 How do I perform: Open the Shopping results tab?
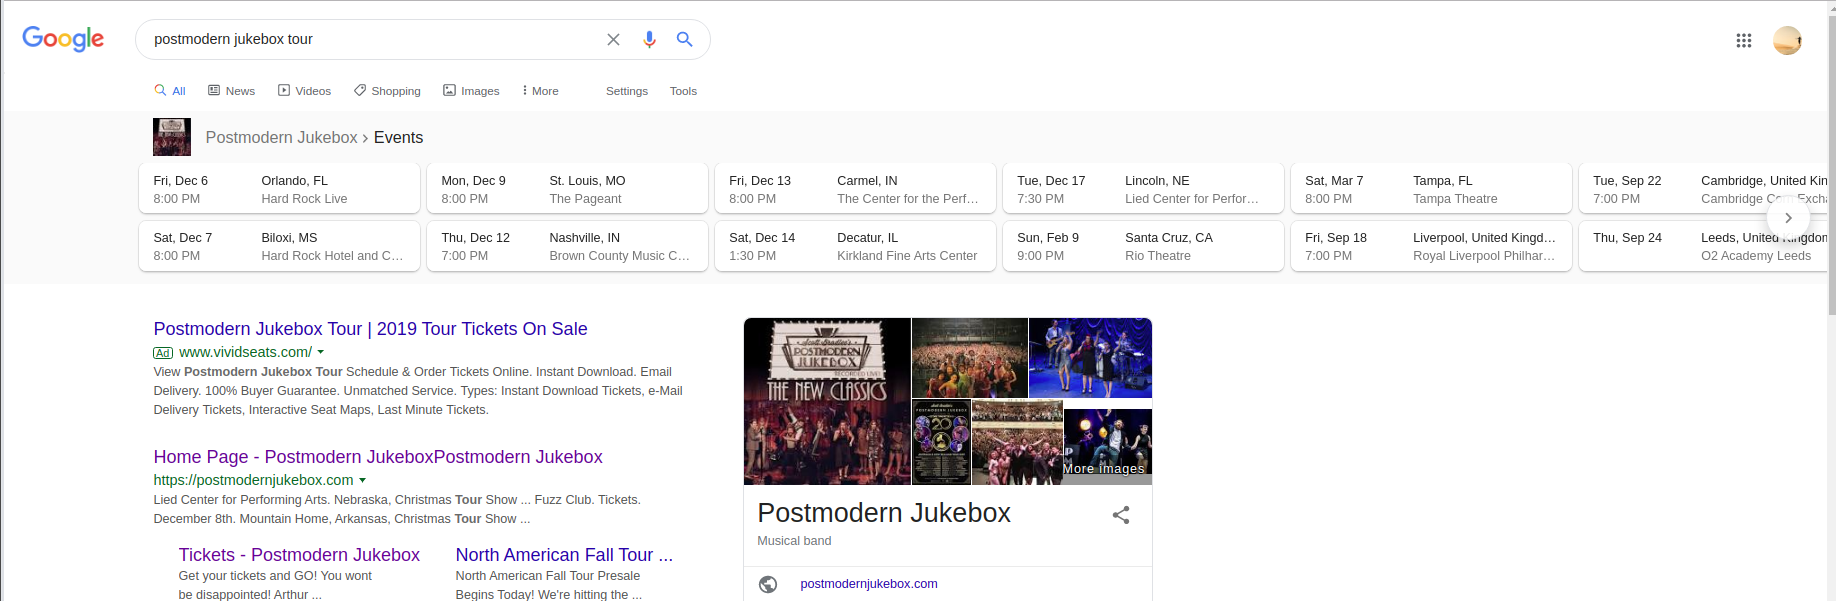tap(387, 91)
